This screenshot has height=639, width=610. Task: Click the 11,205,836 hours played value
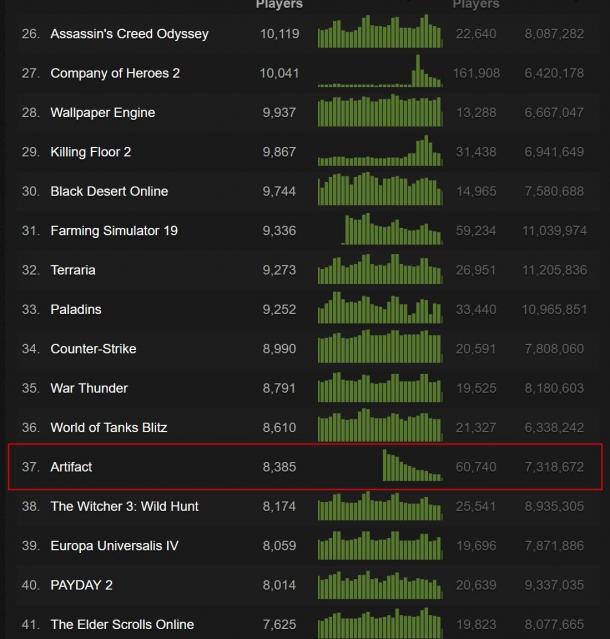point(555,270)
